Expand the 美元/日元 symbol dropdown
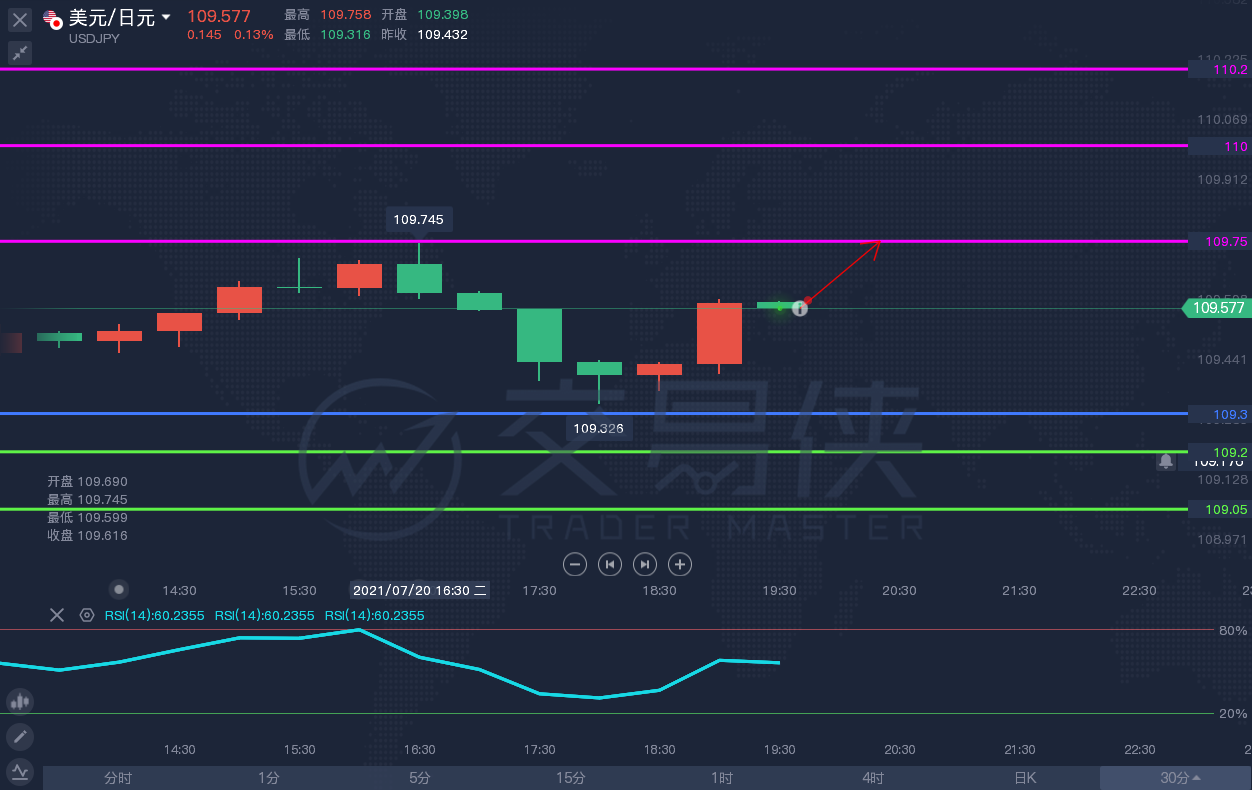This screenshot has width=1252, height=790. [166, 17]
